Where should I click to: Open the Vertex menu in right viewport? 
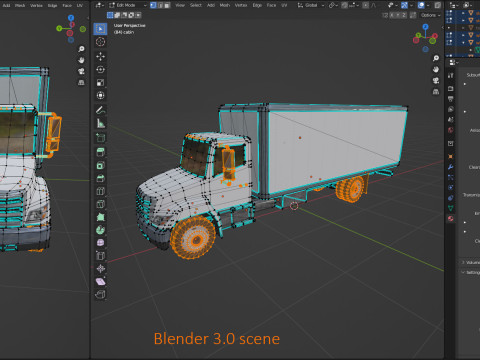[x=241, y=5]
